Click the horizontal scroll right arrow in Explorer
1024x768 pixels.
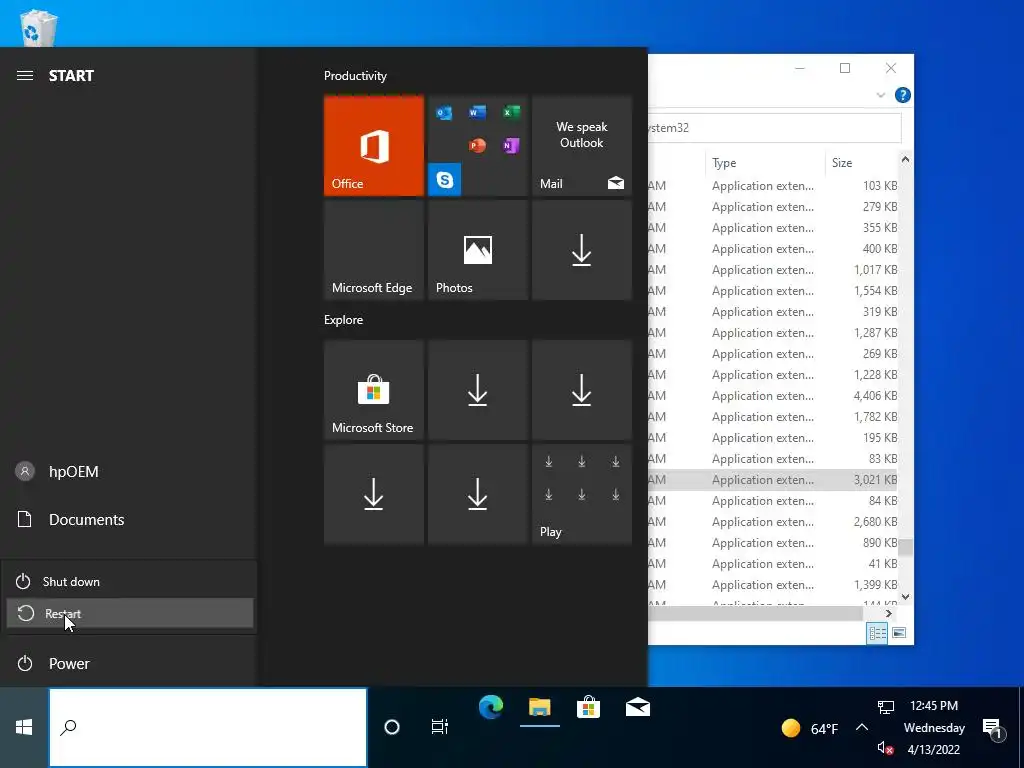[888, 613]
